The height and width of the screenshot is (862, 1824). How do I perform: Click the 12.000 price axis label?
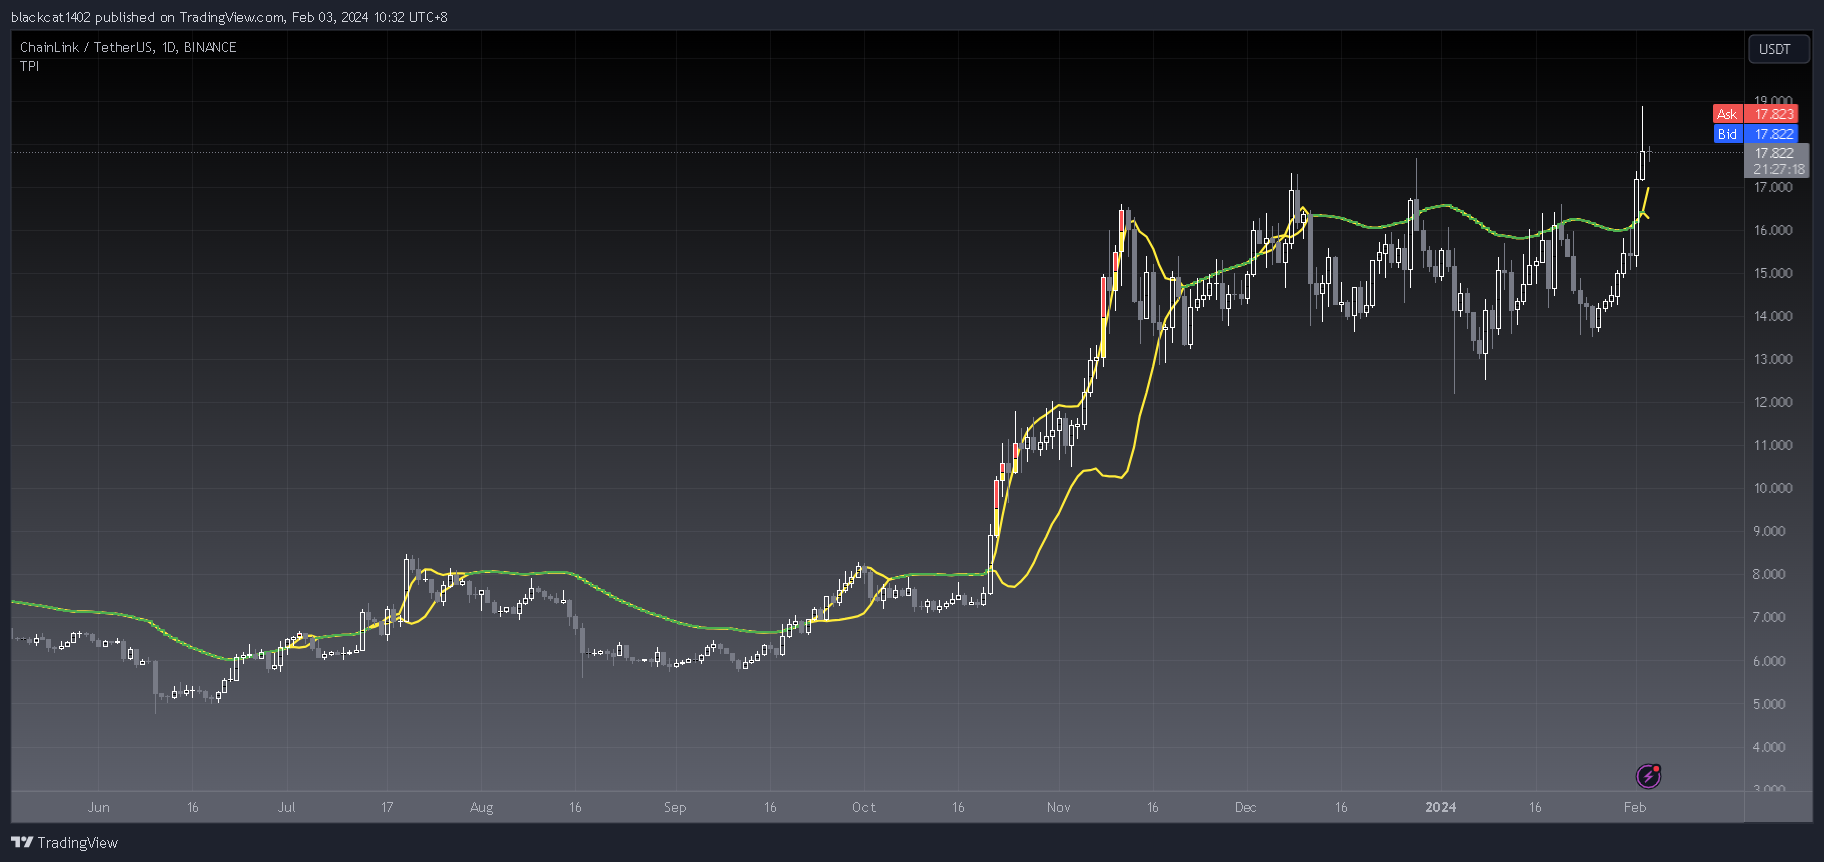click(1773, 402)
